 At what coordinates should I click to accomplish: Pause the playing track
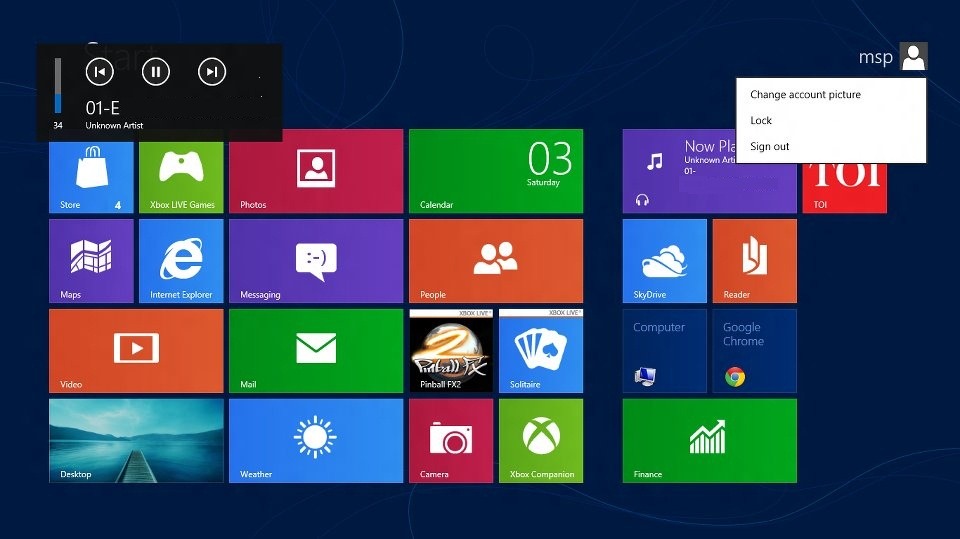[x=156, y=72]
